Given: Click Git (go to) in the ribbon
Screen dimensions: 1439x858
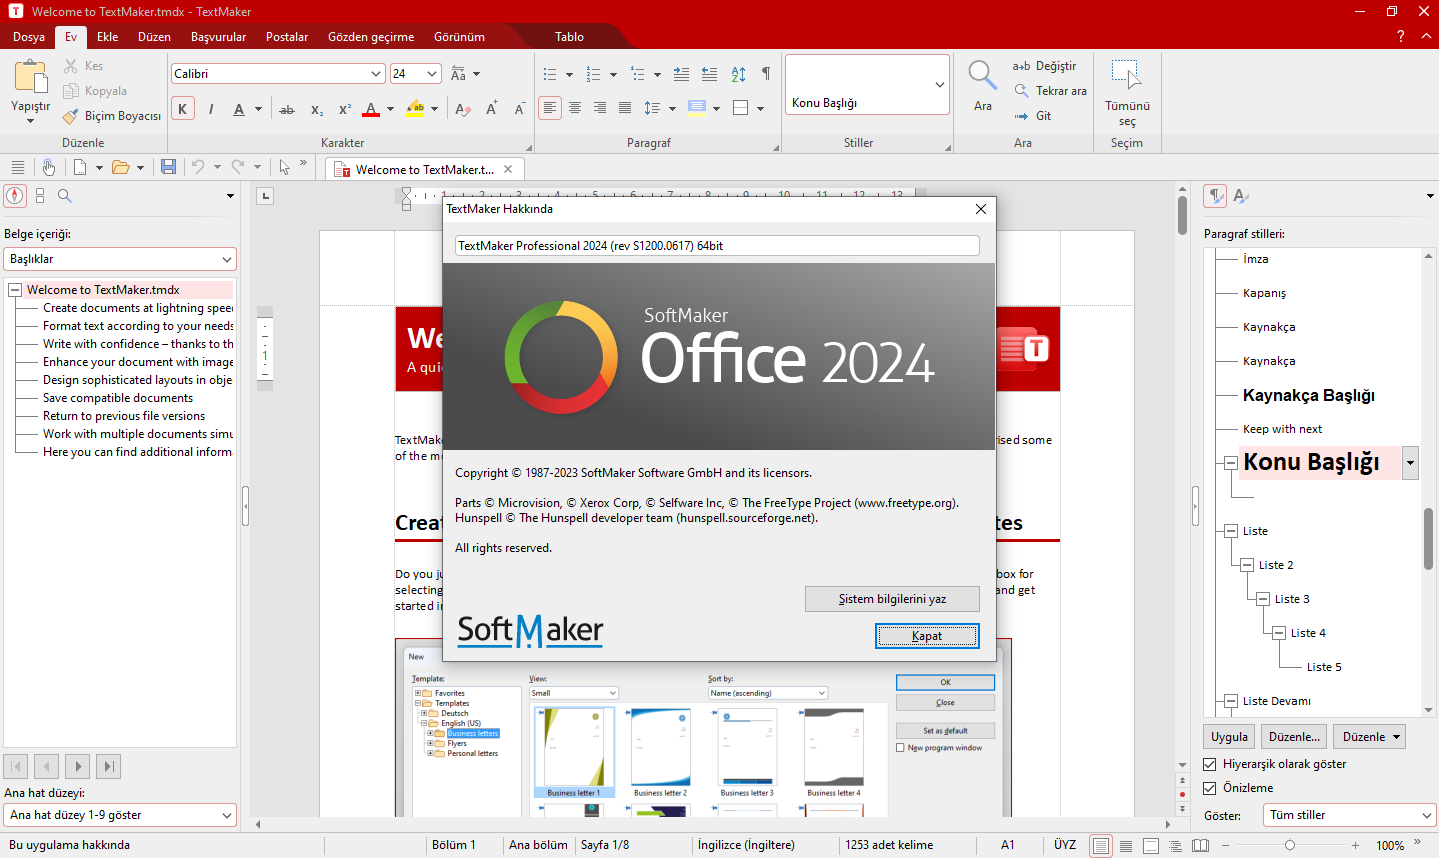Looking at the screenshot, I should 1033,116.
